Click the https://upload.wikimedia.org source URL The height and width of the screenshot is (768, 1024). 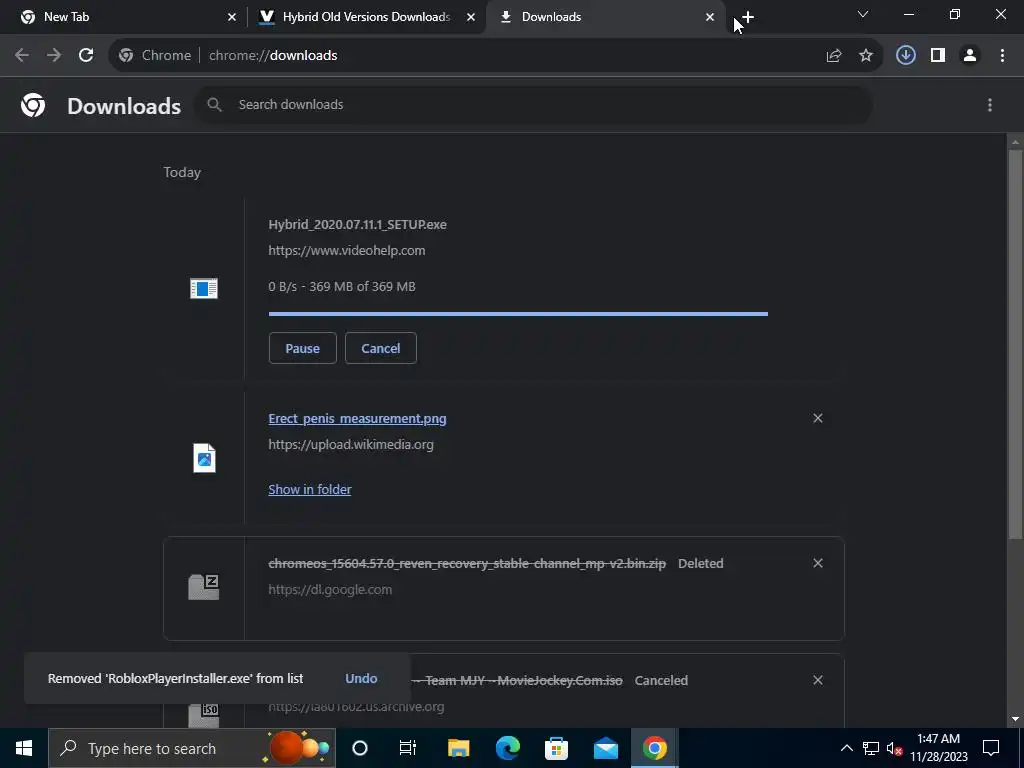click(x=351, y=445)
